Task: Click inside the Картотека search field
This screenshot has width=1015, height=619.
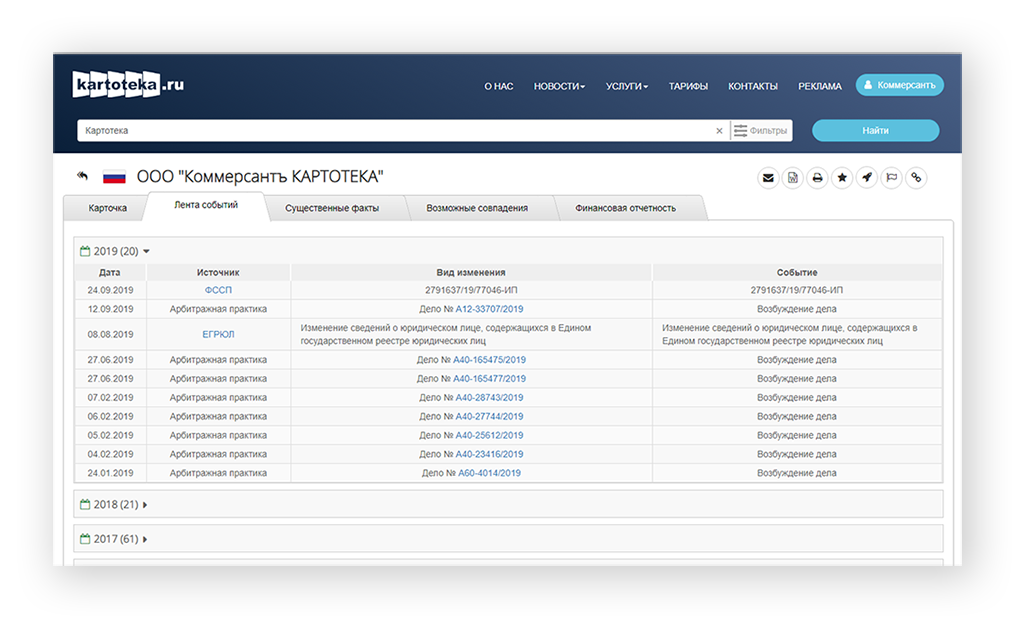Action: coord(395,131)
